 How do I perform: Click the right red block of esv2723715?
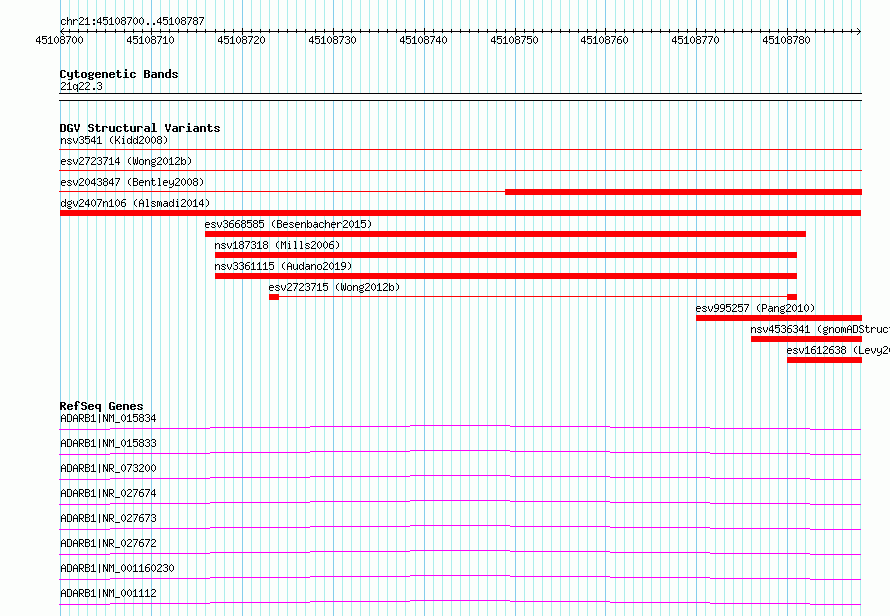792,297
